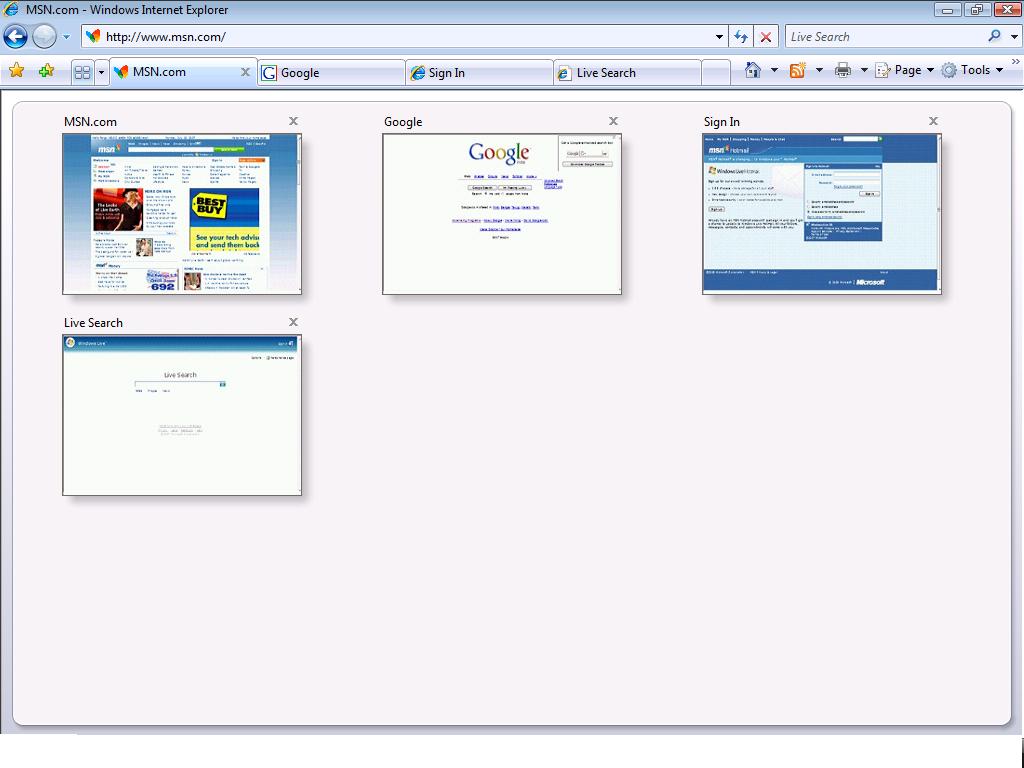The width and height of the screenshot is (1024, 768).
Task: Minimize the Internet Explorer window
Action: pos(947,9)
